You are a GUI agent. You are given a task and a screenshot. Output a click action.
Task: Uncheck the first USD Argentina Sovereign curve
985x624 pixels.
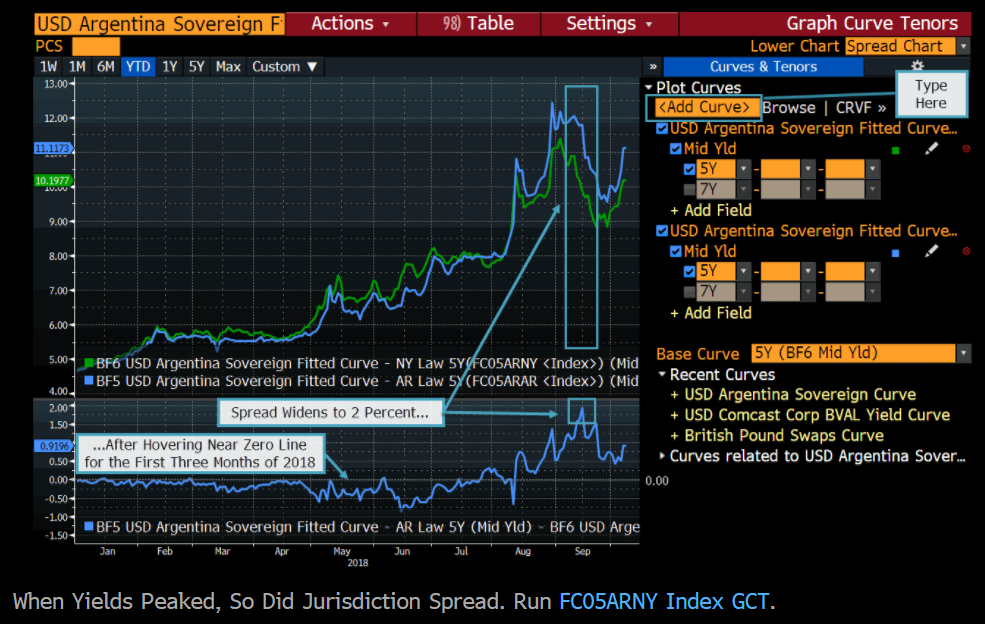[x=662, y=129]
